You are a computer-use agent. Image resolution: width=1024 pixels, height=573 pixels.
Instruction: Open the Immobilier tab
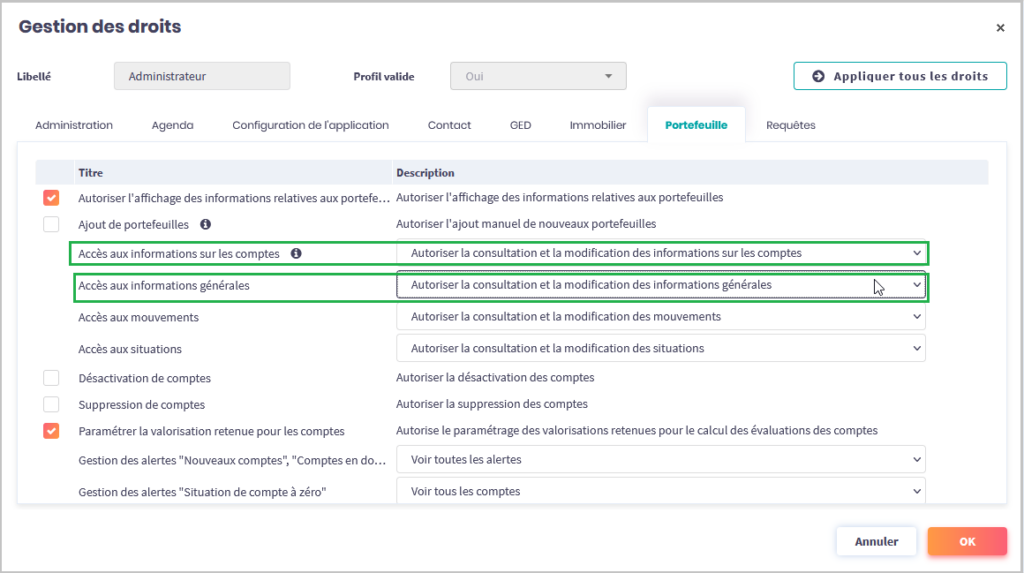point(598,126)
